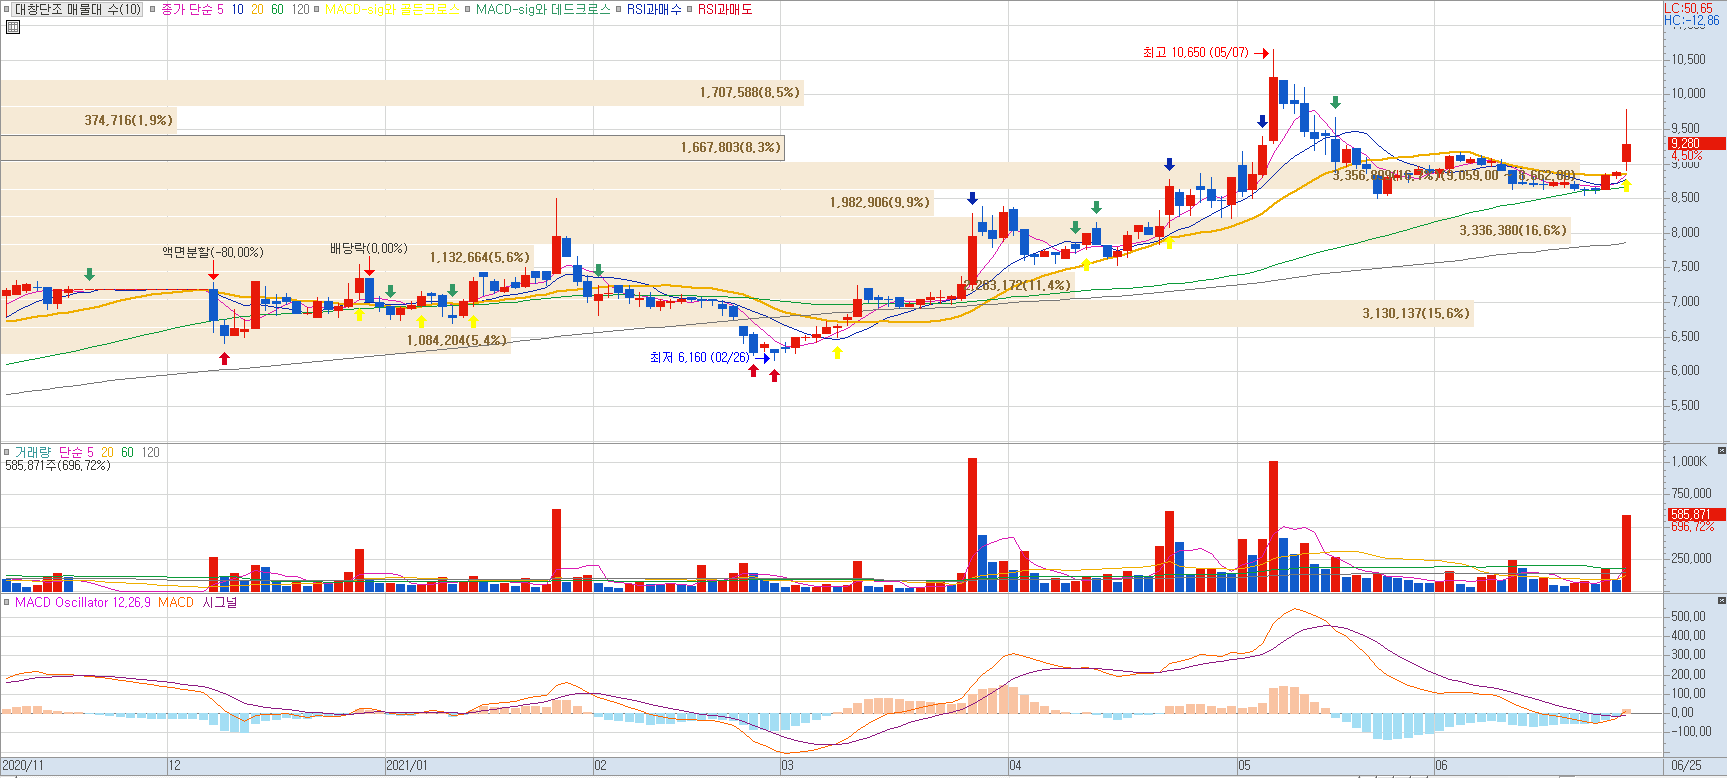Click the green arrow above the November candles
The width and height of the screenshot is (1727, 778).
(x=90, y=274)
